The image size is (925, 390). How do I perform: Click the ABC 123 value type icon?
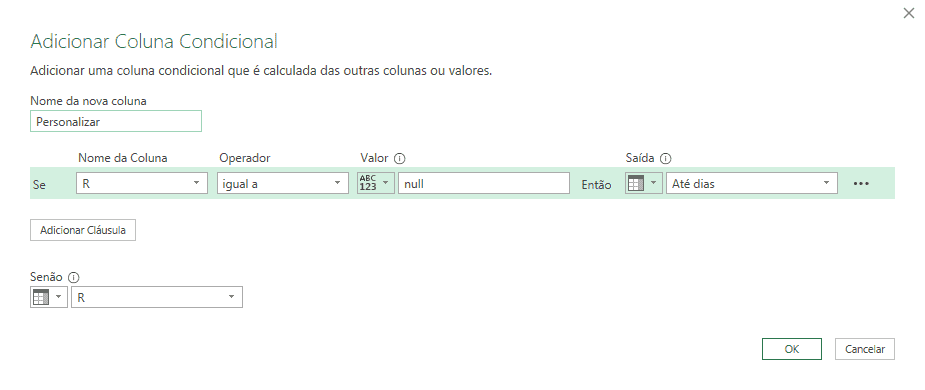(368, 183)
